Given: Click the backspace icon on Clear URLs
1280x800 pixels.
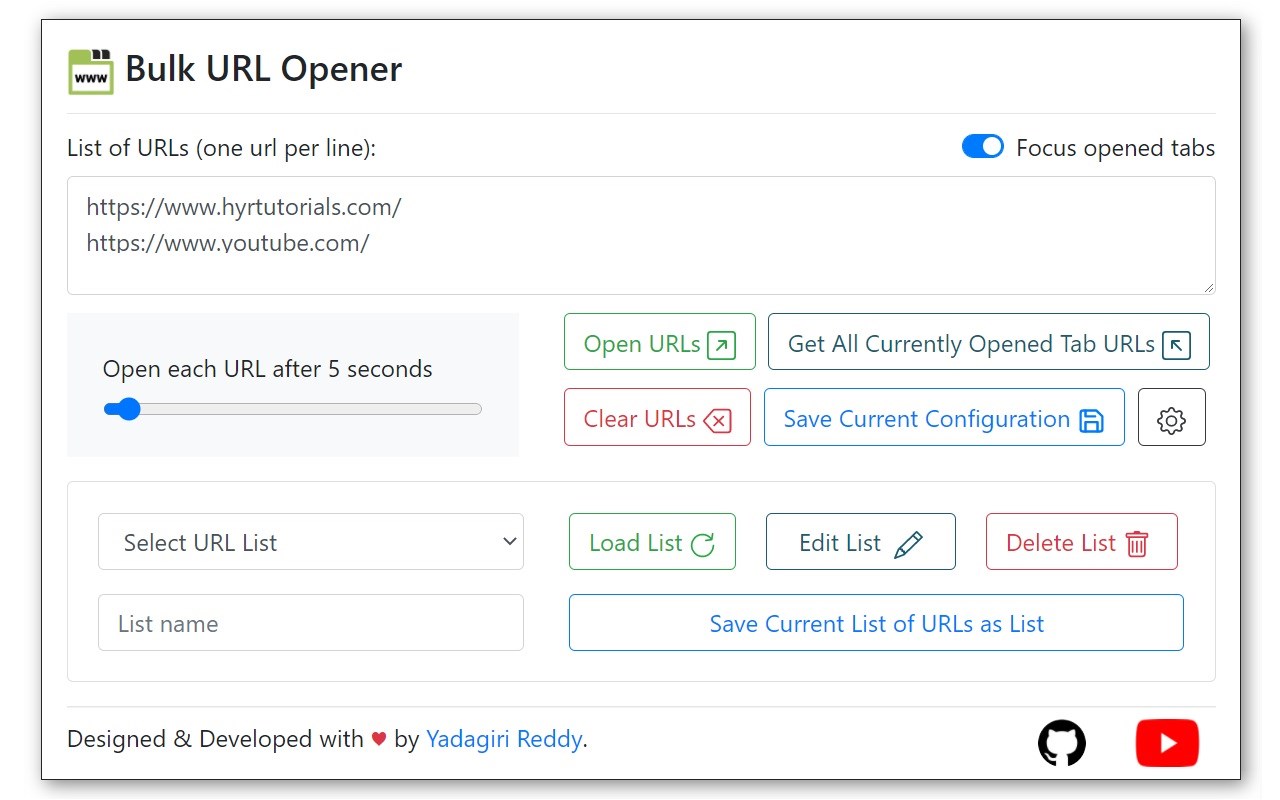Looking at the screenshot, I should coord(717,420).
